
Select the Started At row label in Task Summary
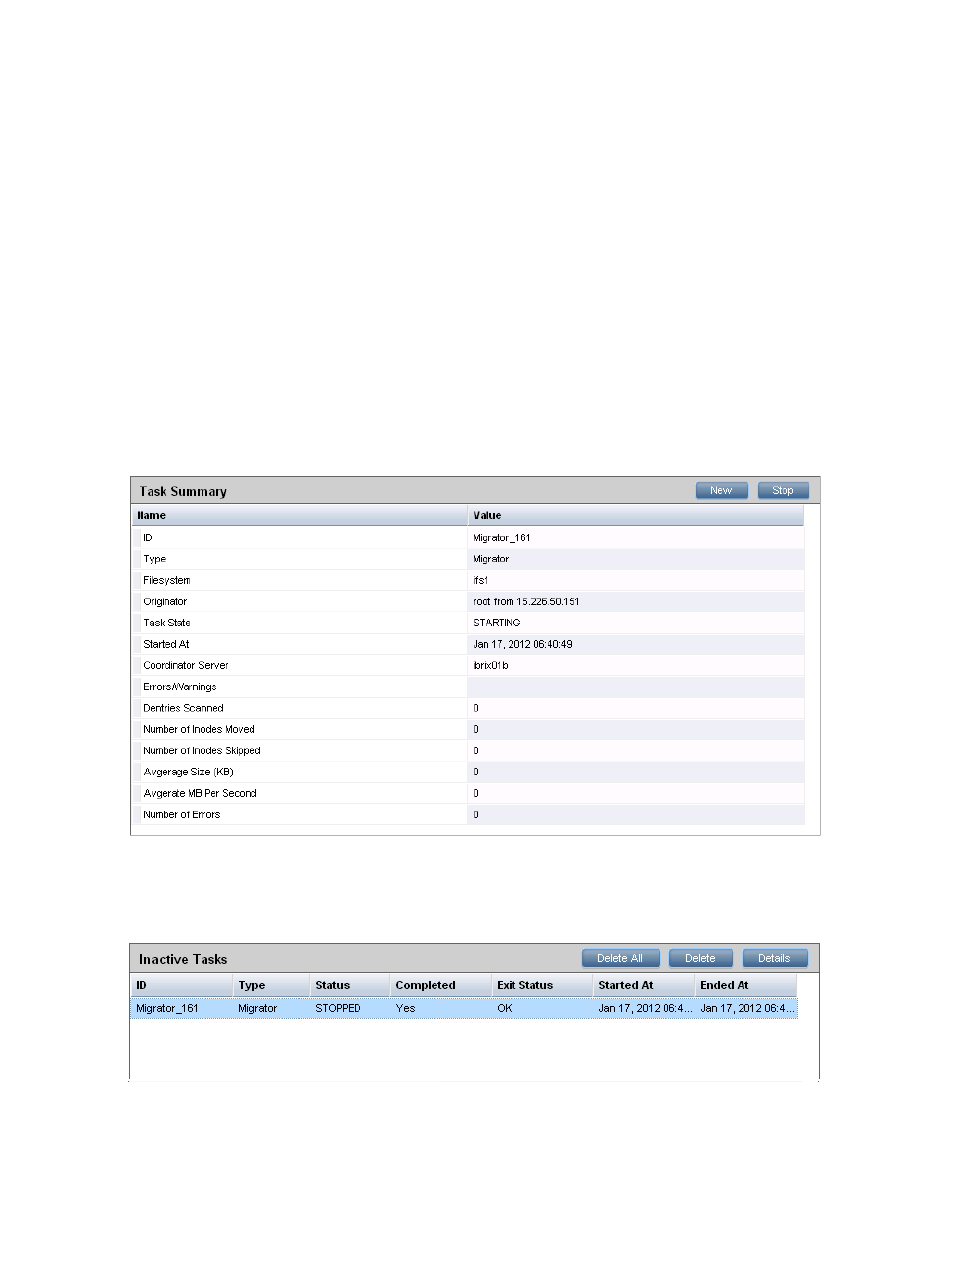click(166, 644)
